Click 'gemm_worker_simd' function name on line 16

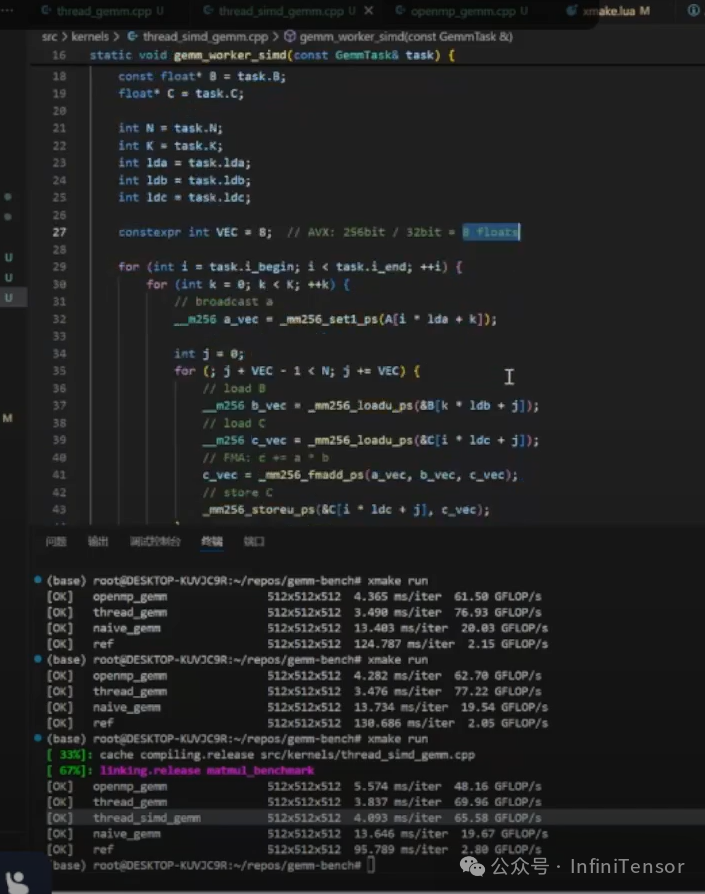coord(230,55)
